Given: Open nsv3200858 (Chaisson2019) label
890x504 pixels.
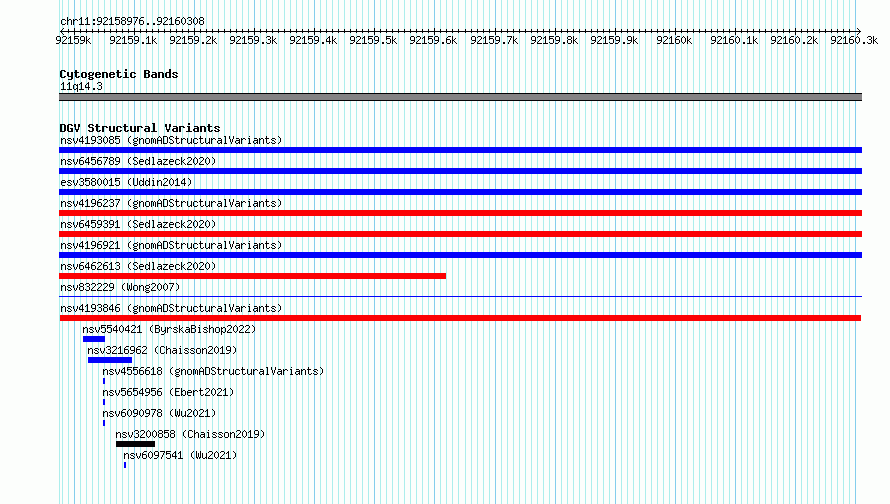Looking at the screenshot, I should tap(190, 434).
